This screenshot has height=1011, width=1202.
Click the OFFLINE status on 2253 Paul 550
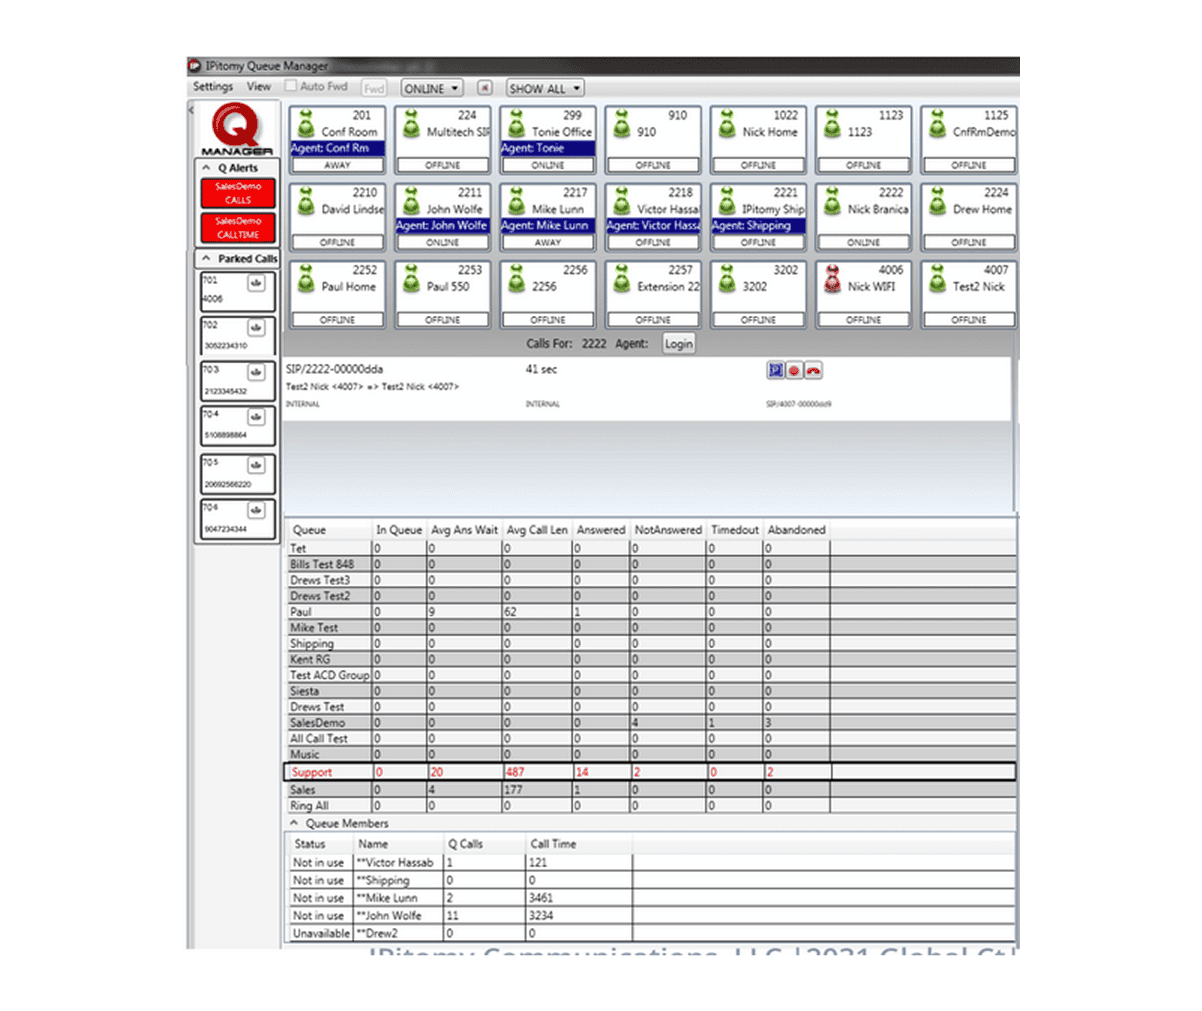[442, 320]
